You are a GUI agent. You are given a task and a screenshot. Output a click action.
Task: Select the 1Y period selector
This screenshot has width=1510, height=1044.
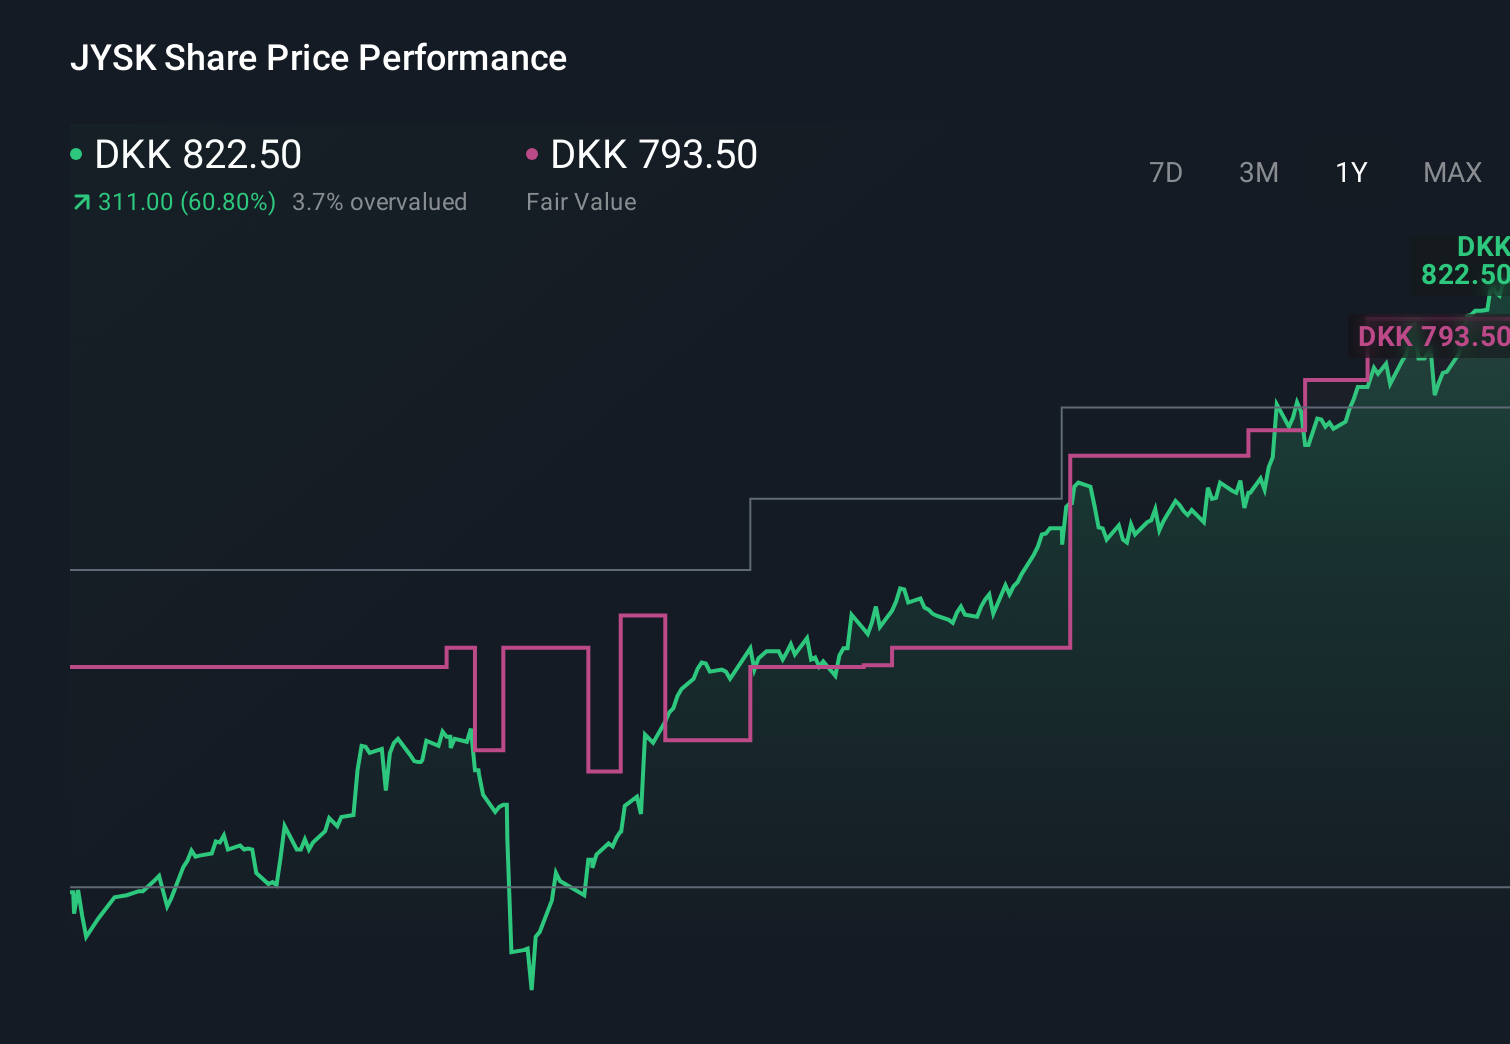[x=1350, y=172]
